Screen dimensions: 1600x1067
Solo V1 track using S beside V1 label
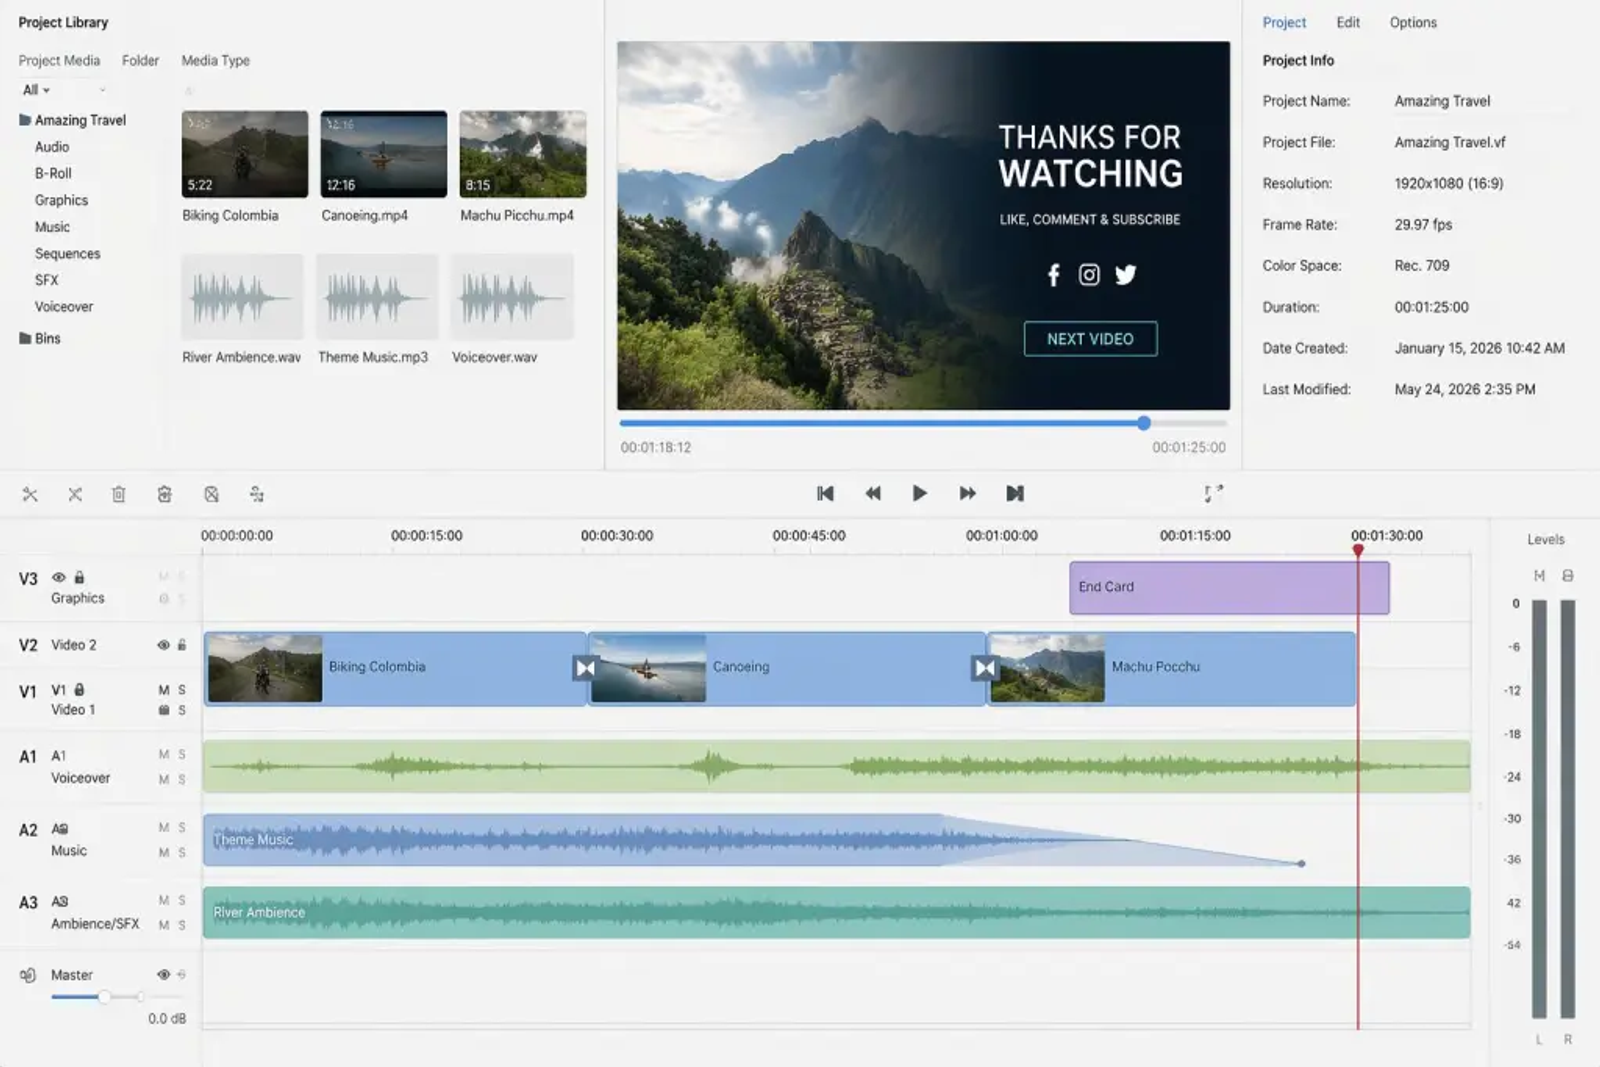click(x=182, y=690)
